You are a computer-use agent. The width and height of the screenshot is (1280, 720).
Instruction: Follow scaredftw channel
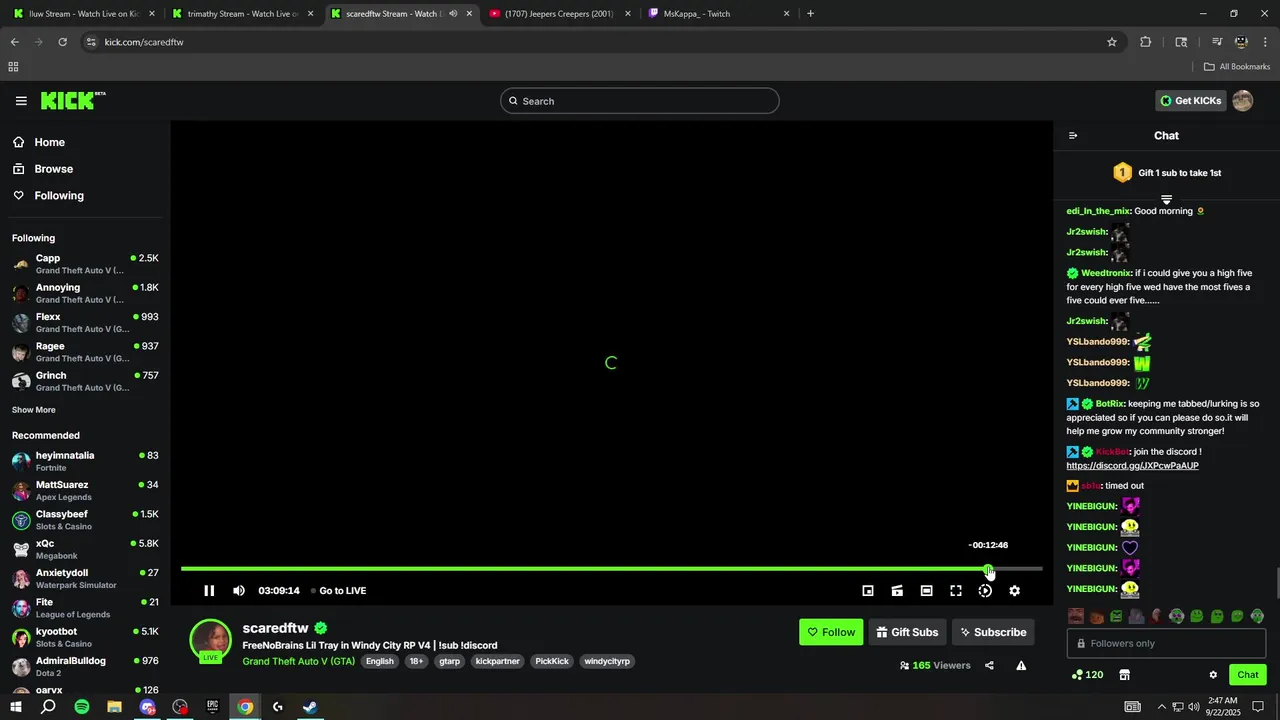tap(831, 632)
